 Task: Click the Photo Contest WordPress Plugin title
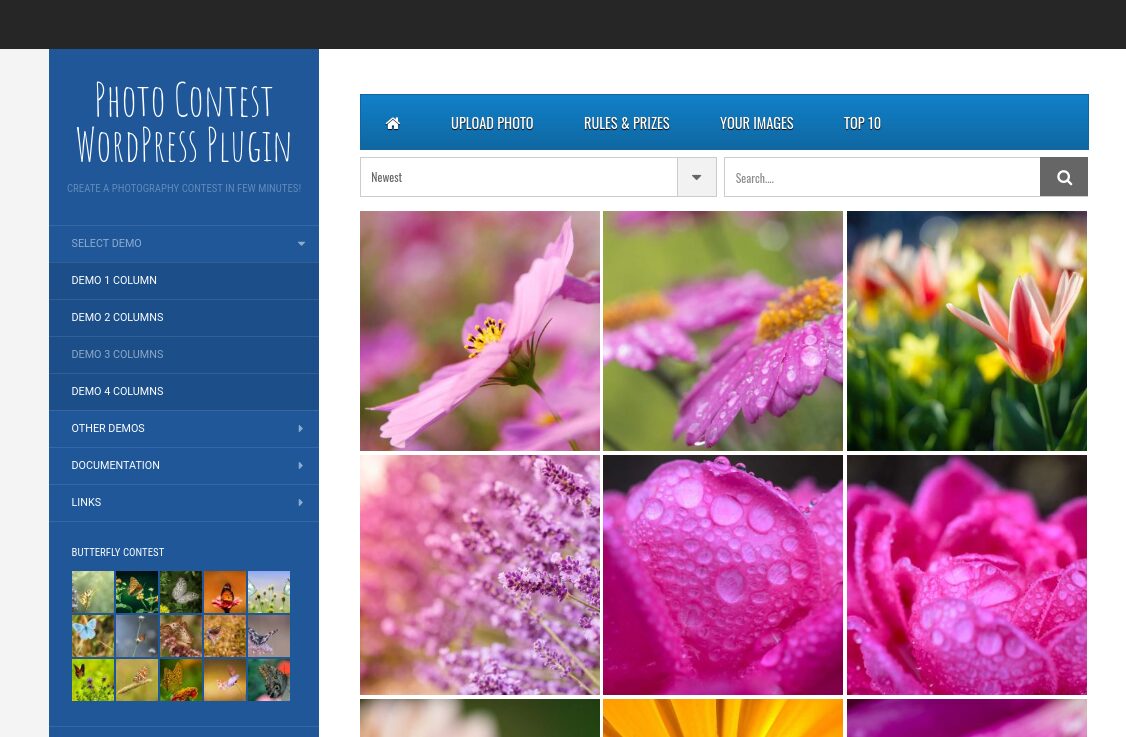pyautogui.click(x=184, y=122)
